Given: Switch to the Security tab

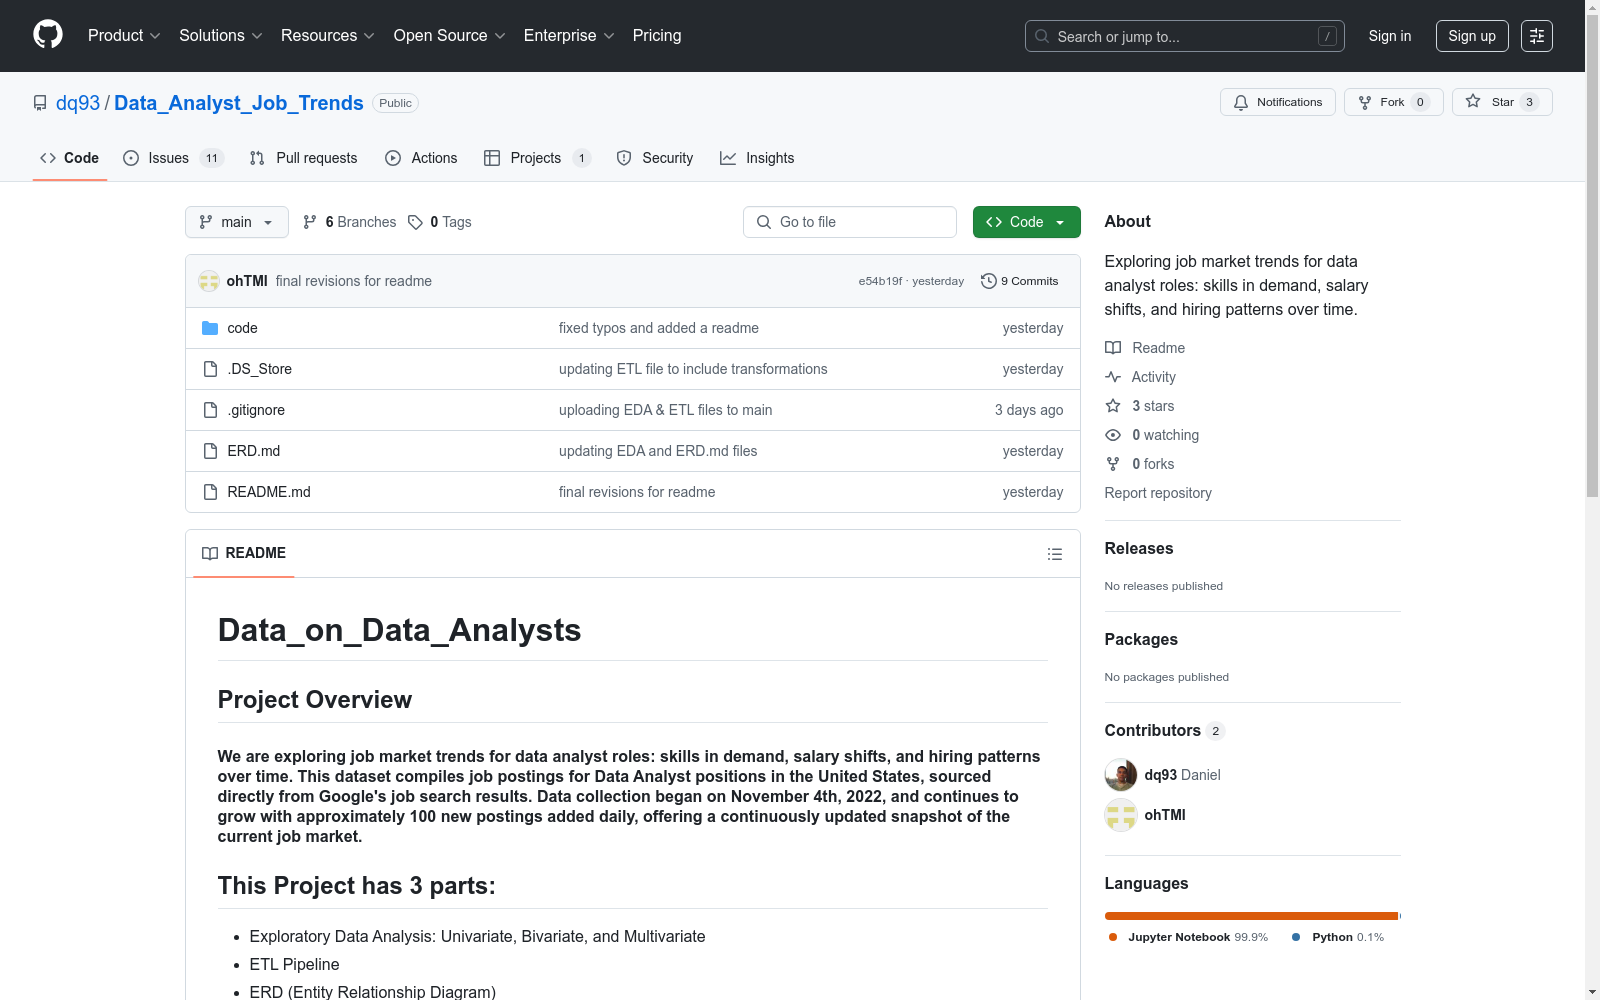Looking at the screenshot, I should coord(655,158).
